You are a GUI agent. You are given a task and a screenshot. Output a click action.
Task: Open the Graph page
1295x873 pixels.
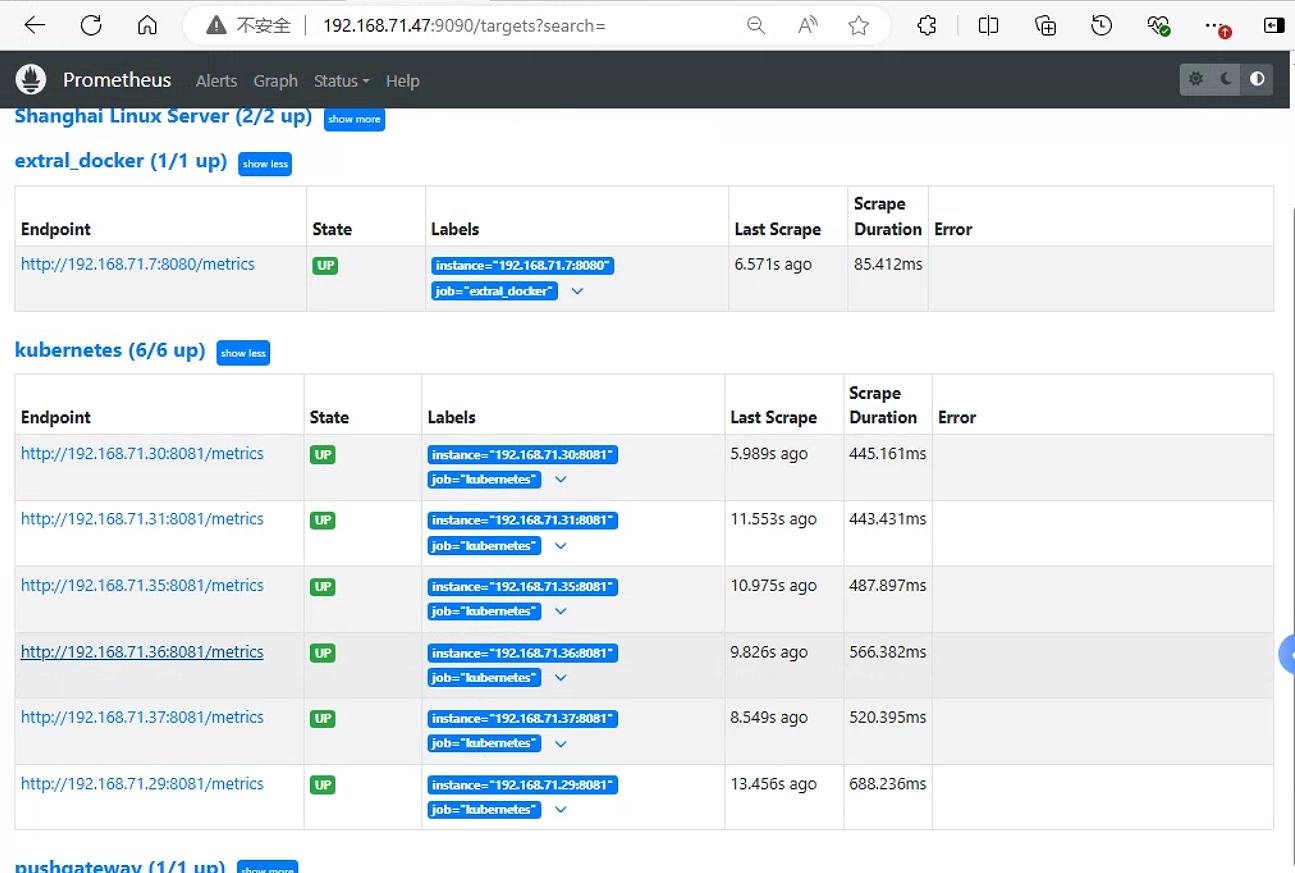275,81
